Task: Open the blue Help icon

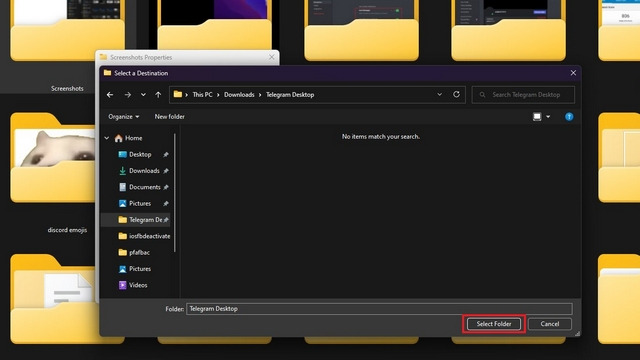Action: pyautogui.click(x=569, y=117)
